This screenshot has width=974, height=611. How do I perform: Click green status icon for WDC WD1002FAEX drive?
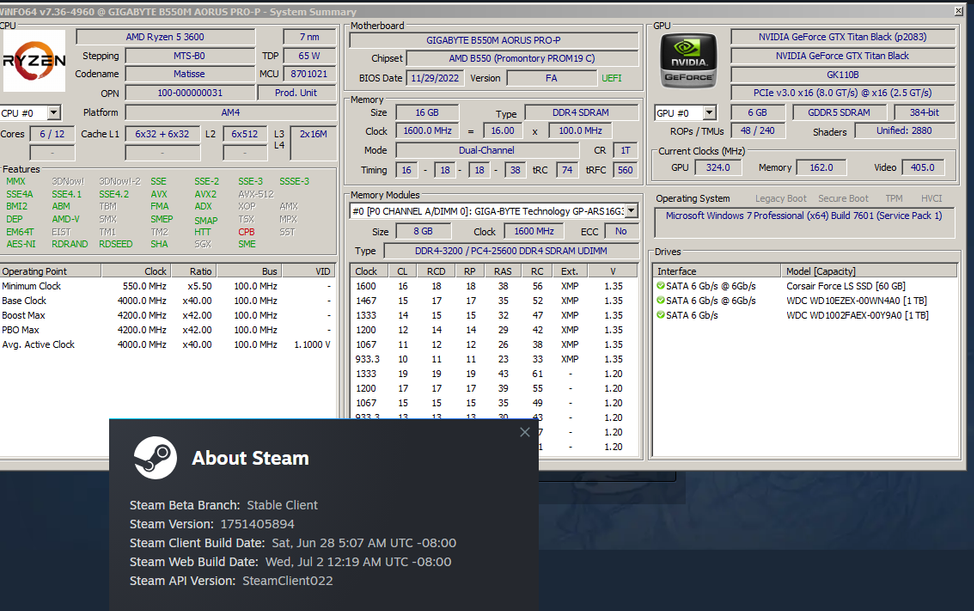660,315
